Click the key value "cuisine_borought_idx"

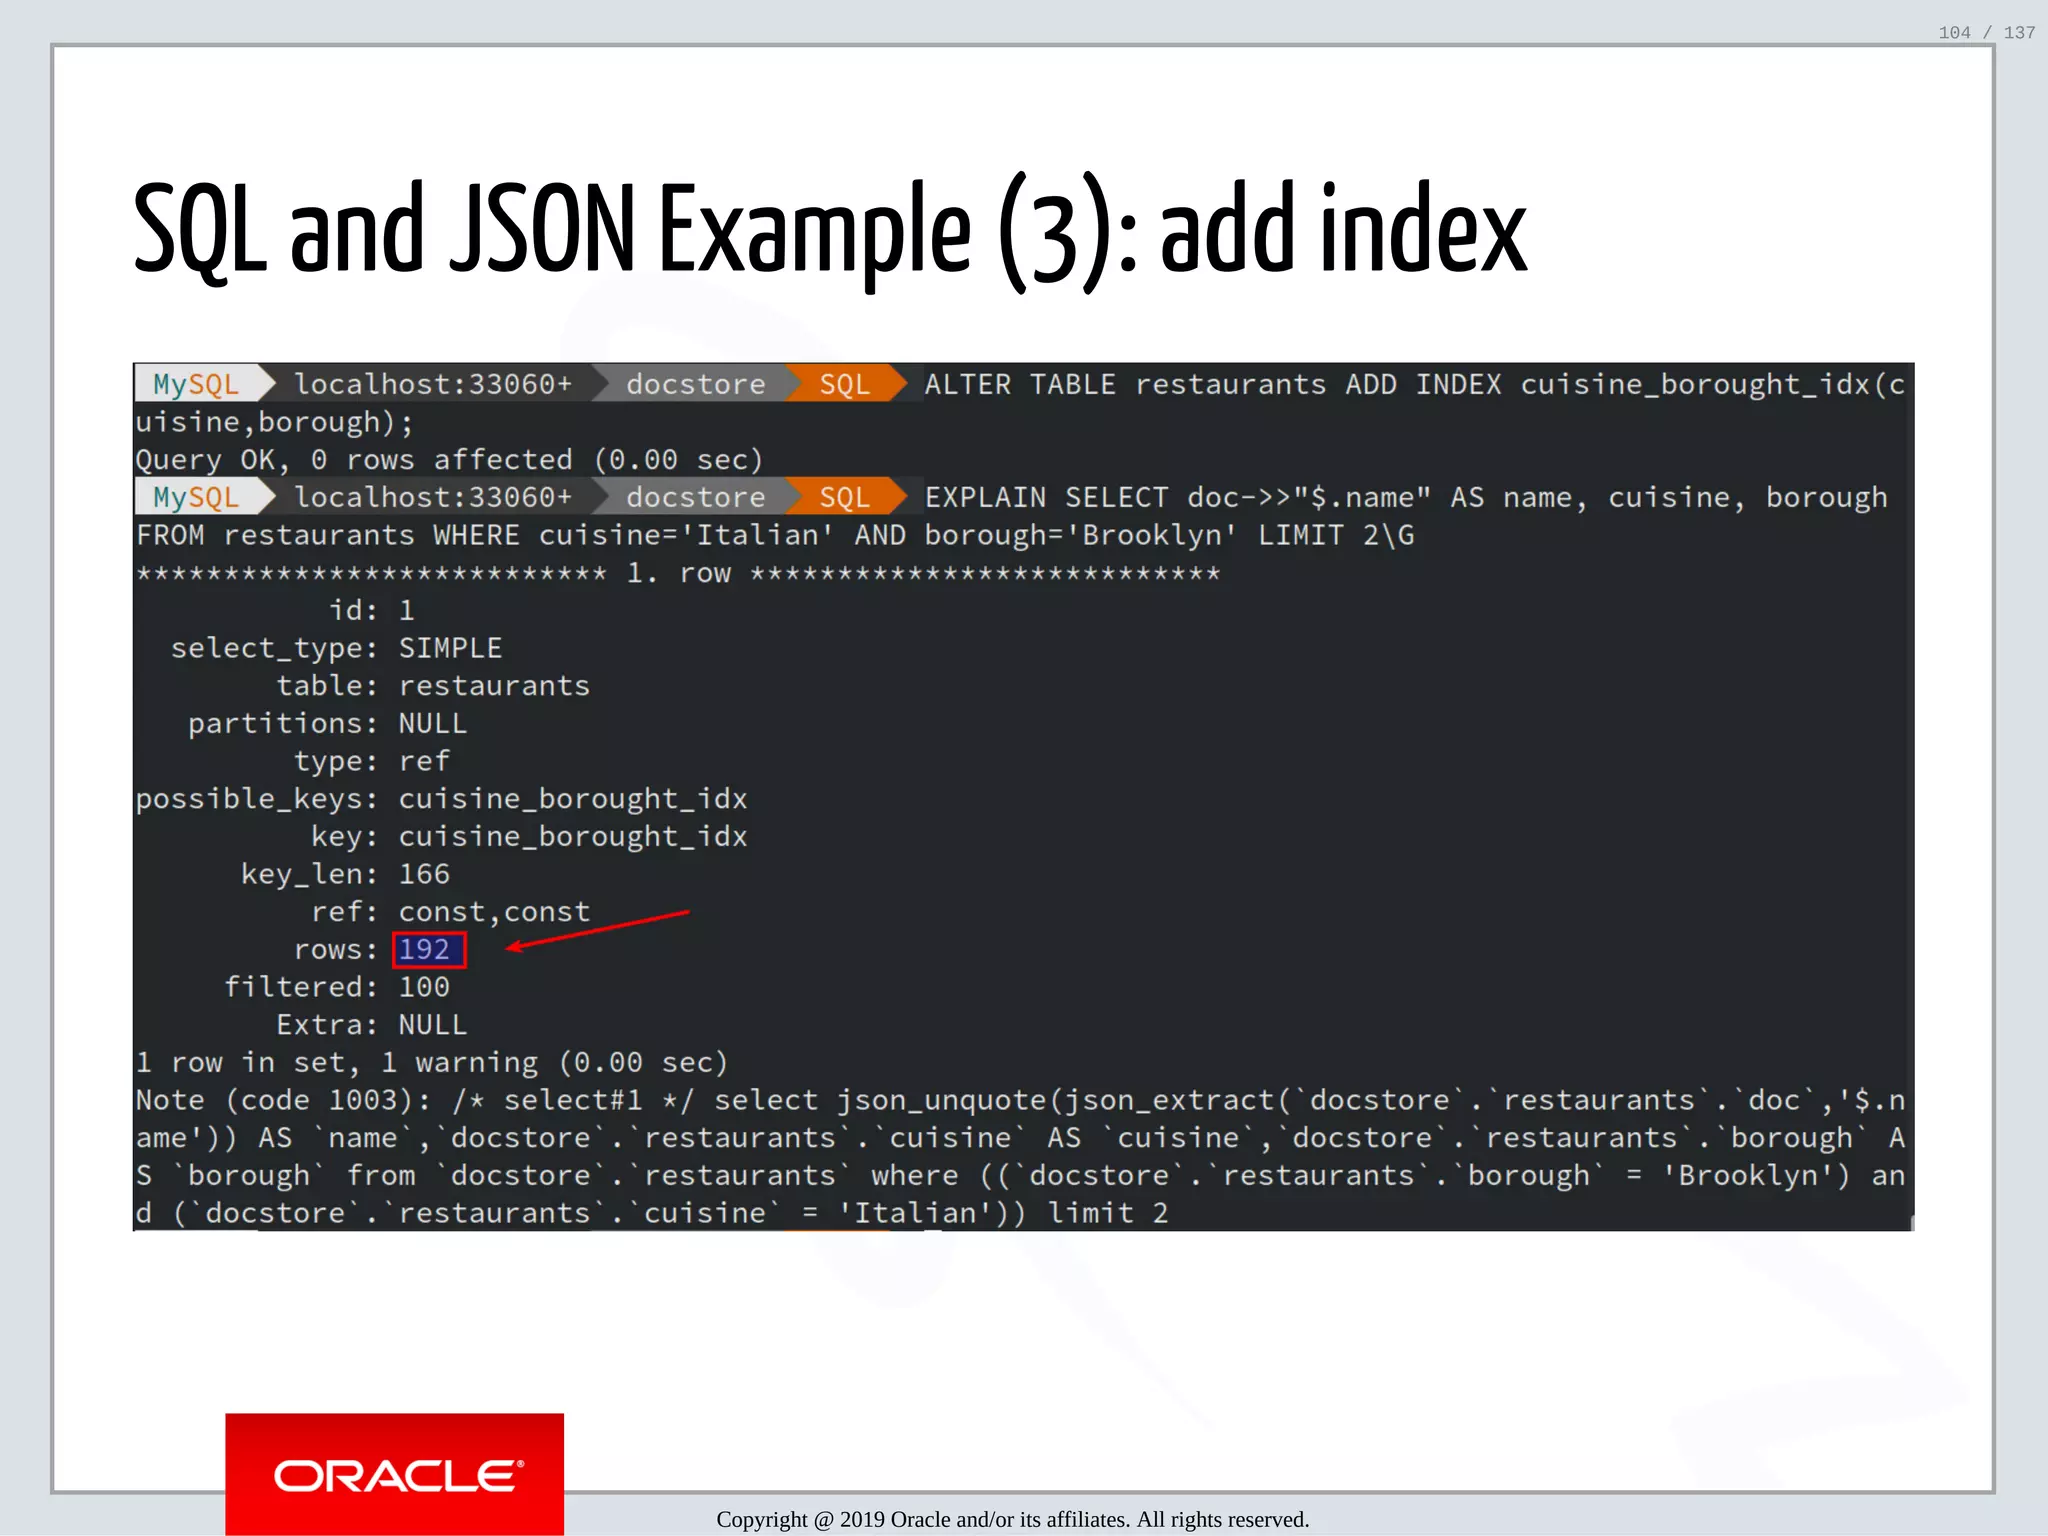pyautogui.click(x=573, y=836)
